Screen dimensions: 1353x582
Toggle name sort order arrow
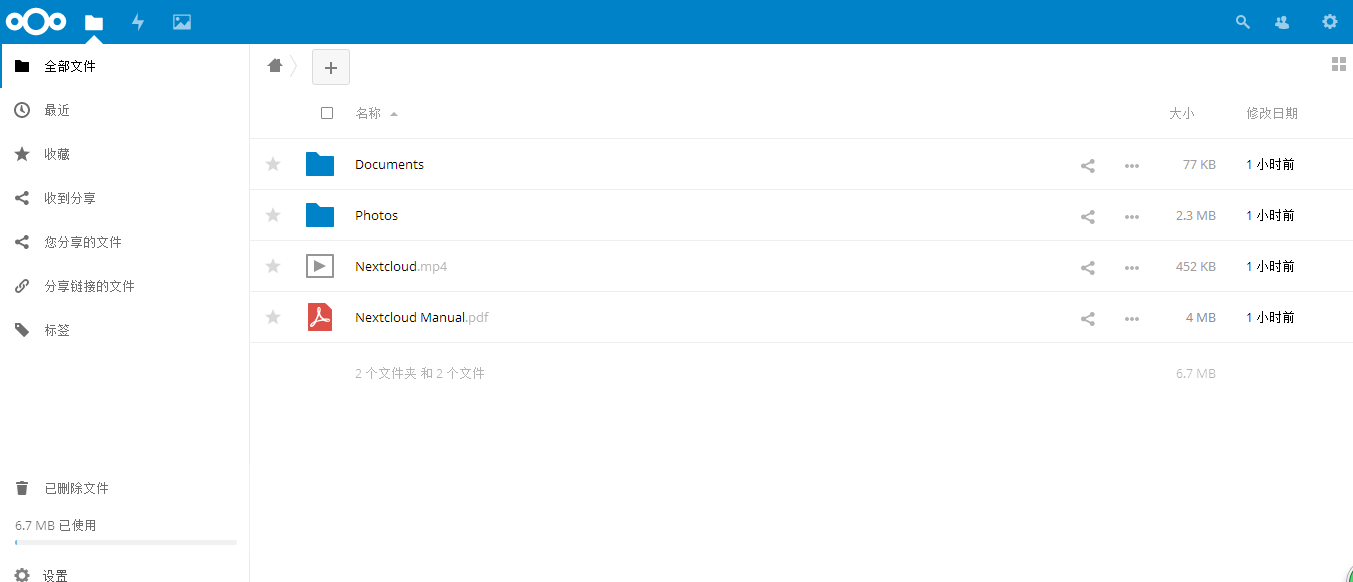click(x=392, y=113)
